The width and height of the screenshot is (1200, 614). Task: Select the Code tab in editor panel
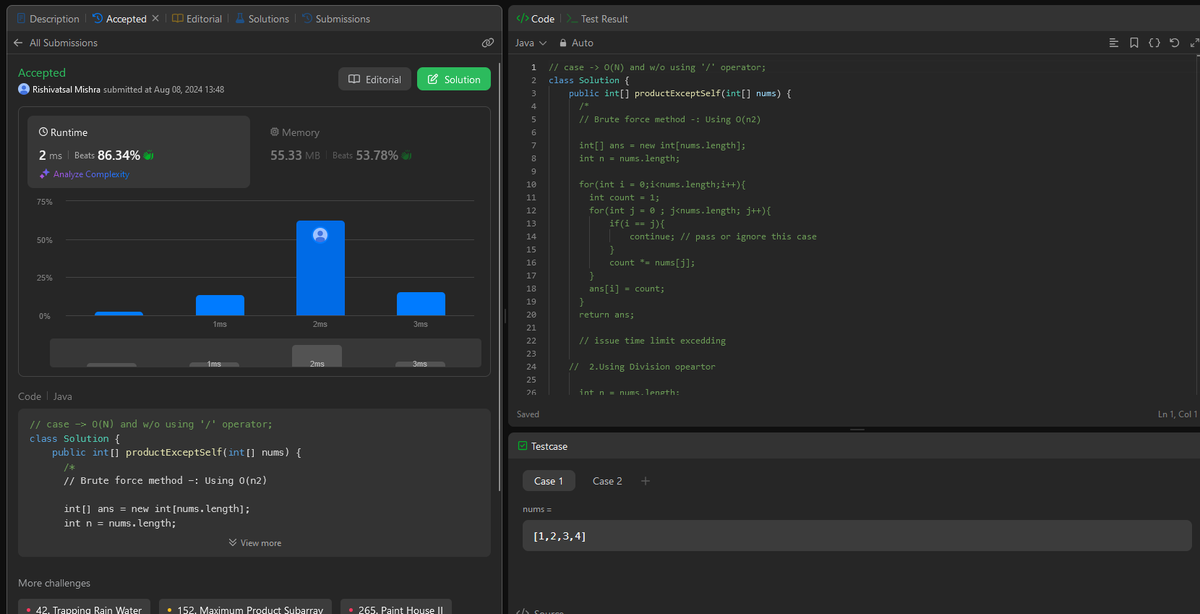[535, 19]
